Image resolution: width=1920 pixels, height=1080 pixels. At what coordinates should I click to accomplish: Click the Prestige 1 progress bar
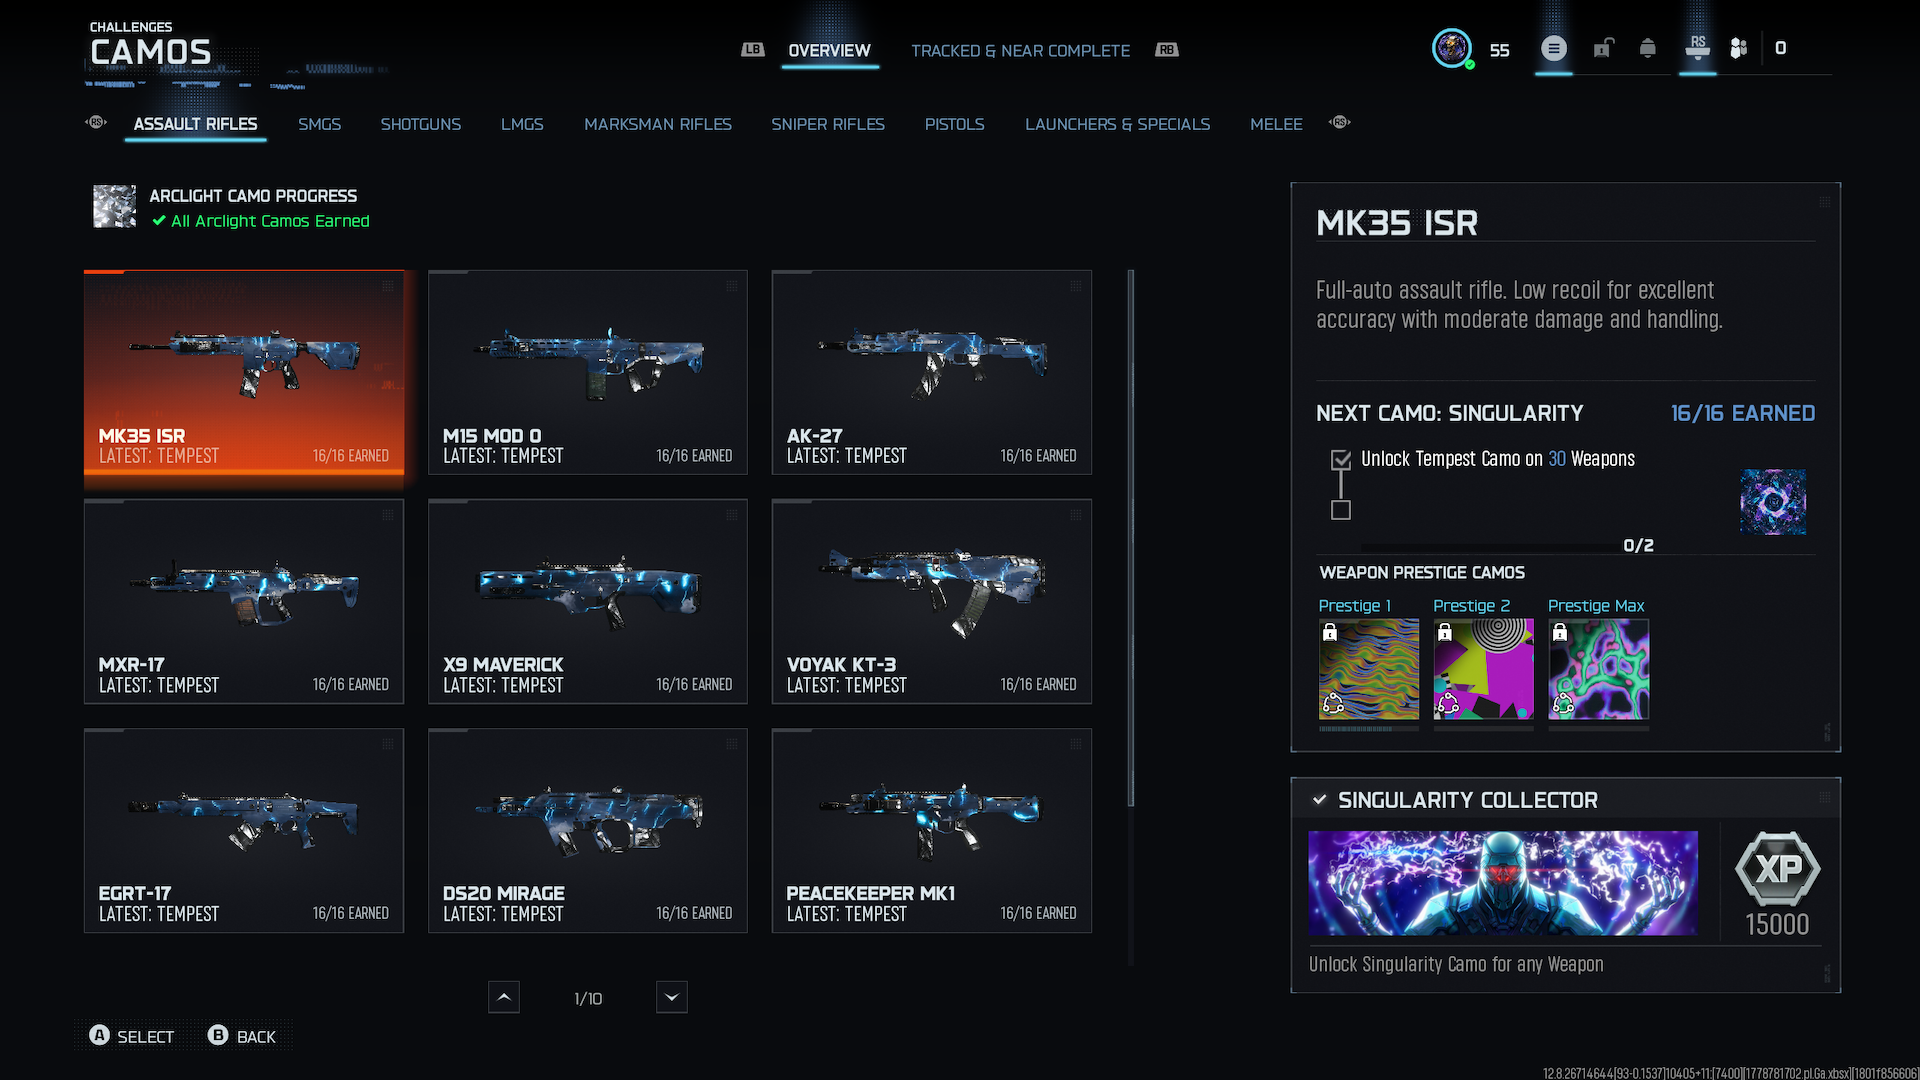[x=1368, y=729]
